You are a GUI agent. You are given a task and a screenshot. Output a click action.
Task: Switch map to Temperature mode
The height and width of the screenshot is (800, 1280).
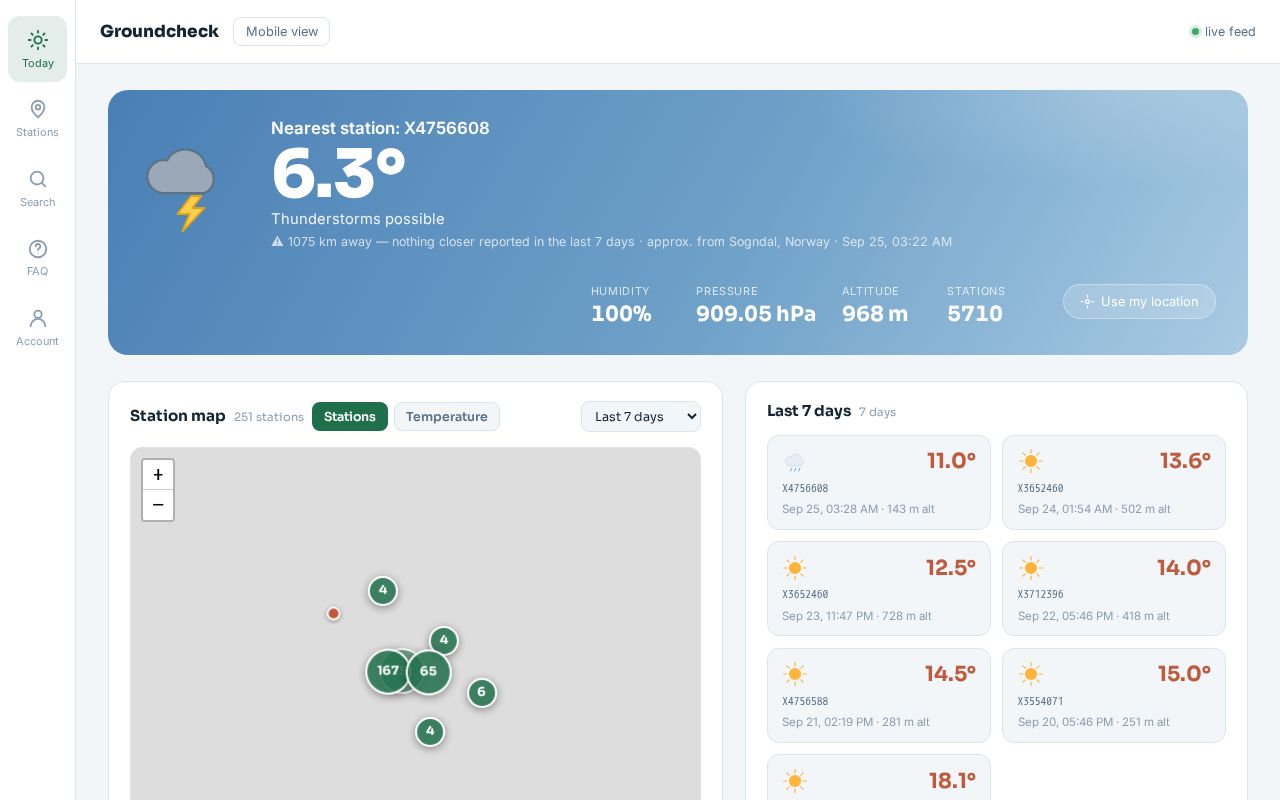click(x=447, y=417)
